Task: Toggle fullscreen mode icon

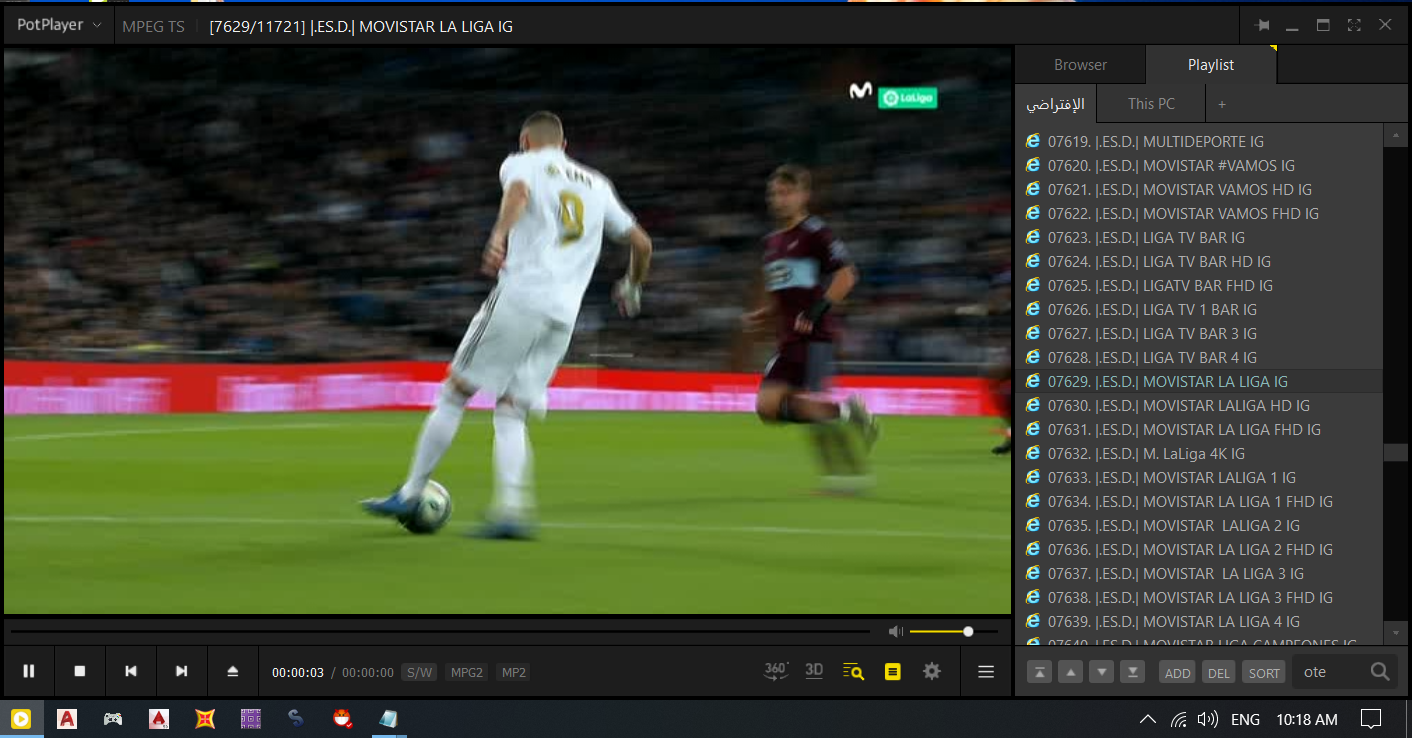Action: [x=1354, y=25]
